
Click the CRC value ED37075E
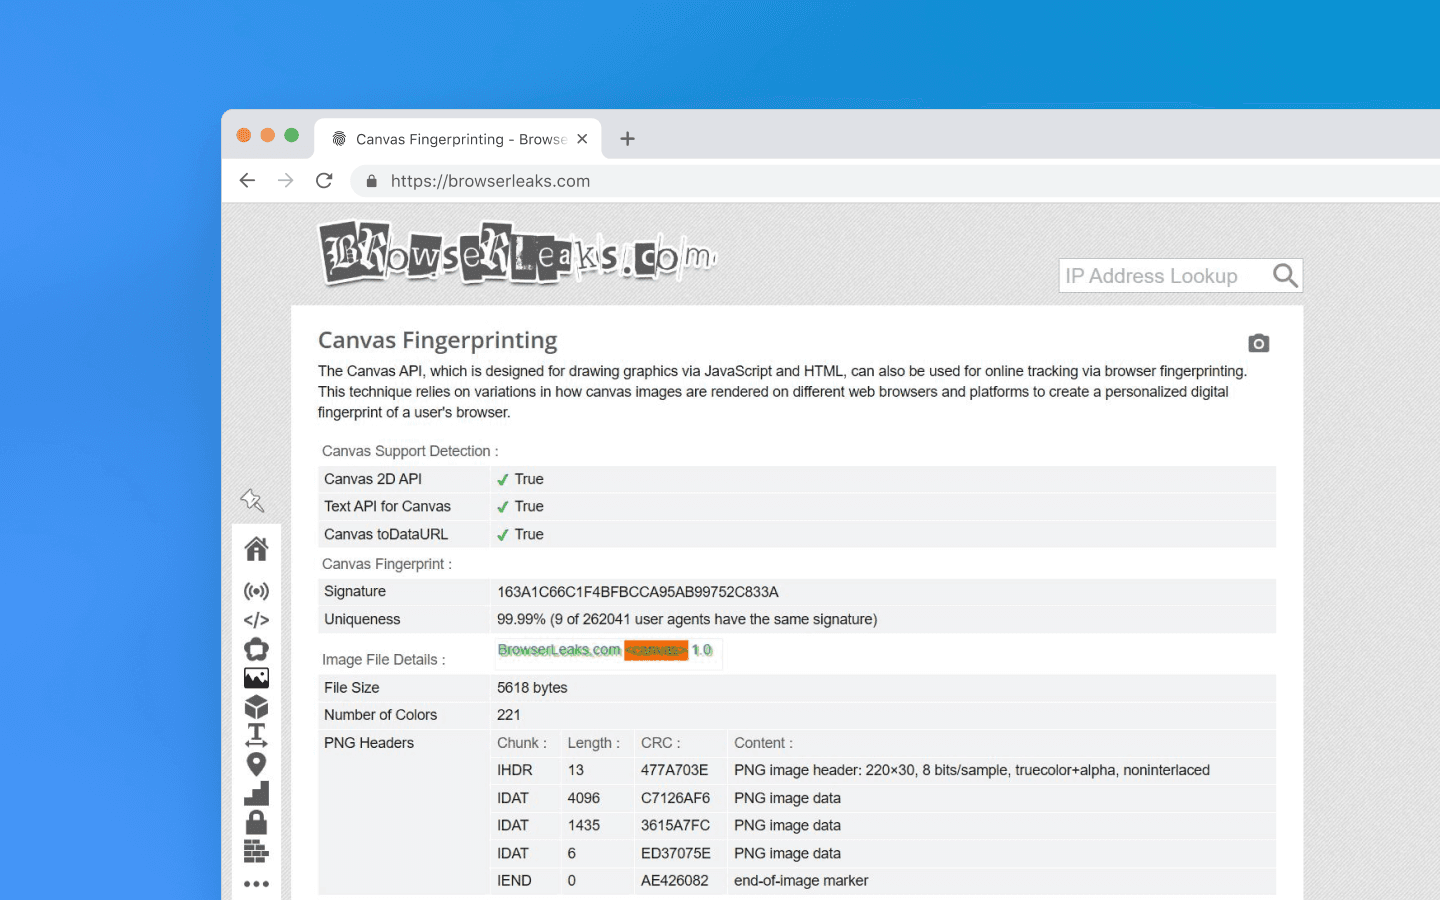pos(676,853)
